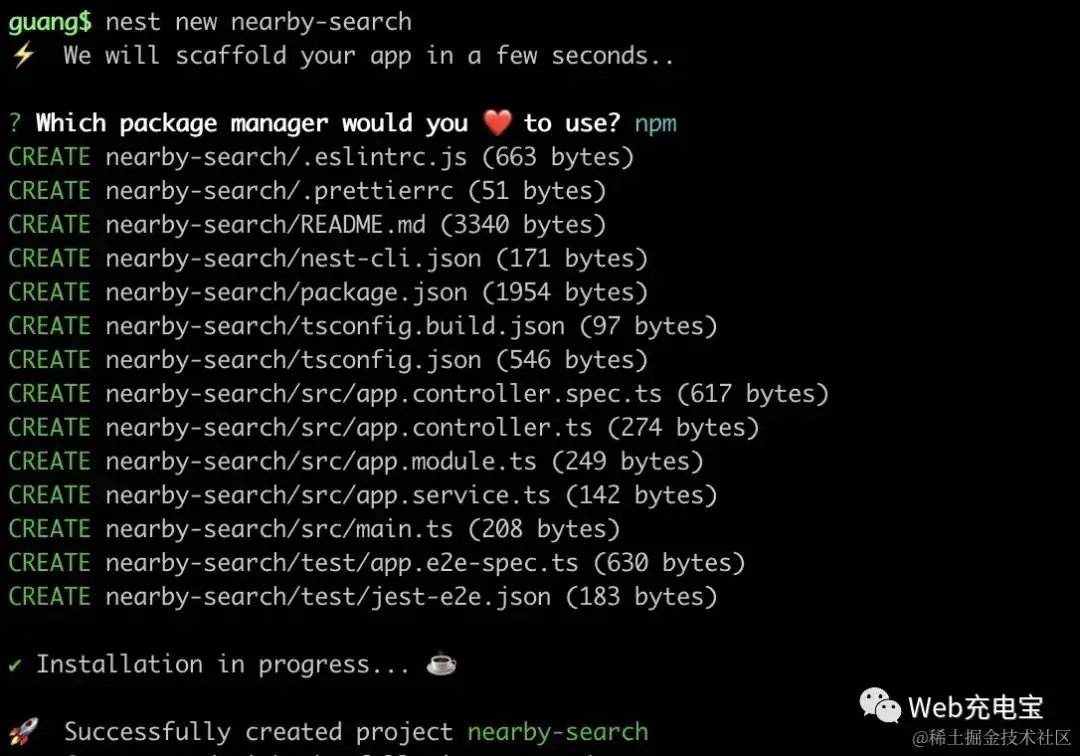Click the Web充电宝 watermark text
The image size is (1080, 756).
point(975,707)
